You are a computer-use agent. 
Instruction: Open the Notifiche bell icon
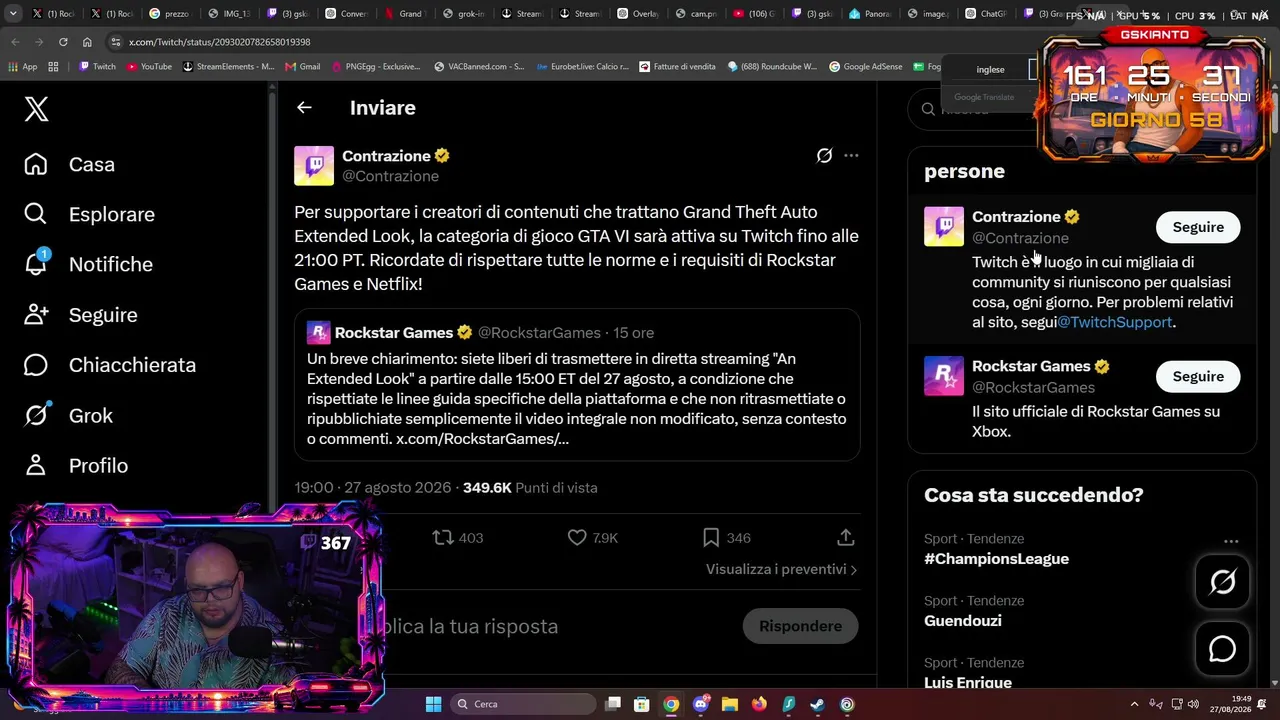click(36, 263)
